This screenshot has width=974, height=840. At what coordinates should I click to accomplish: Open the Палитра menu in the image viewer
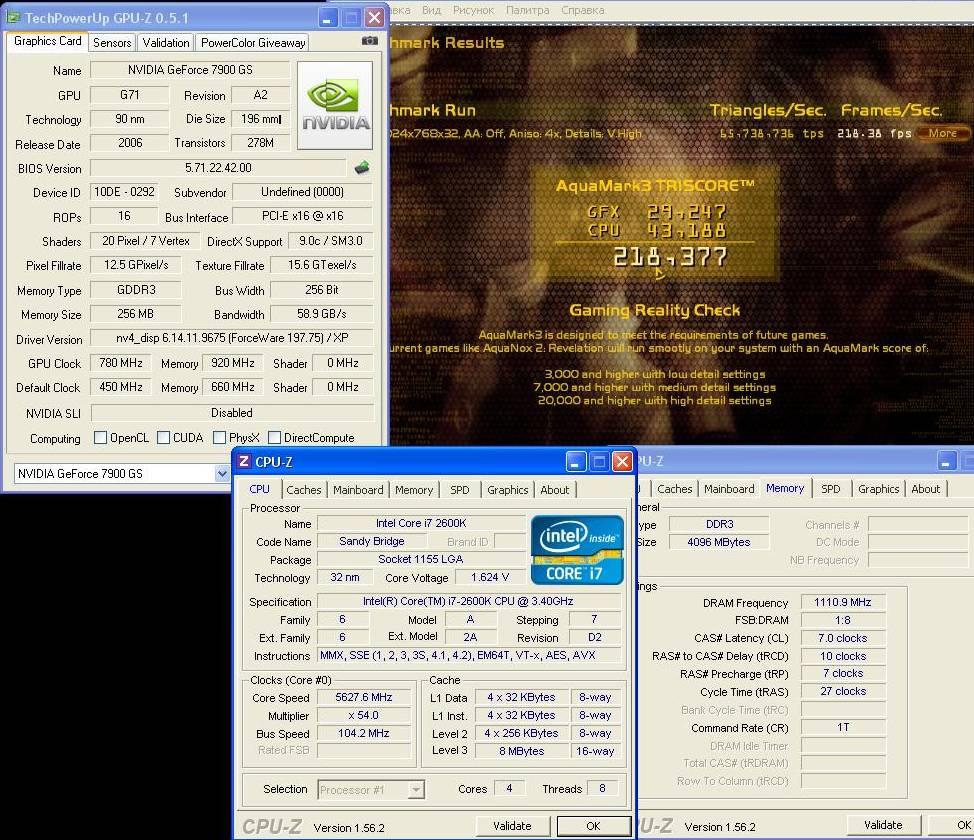(x=527, y=10)
